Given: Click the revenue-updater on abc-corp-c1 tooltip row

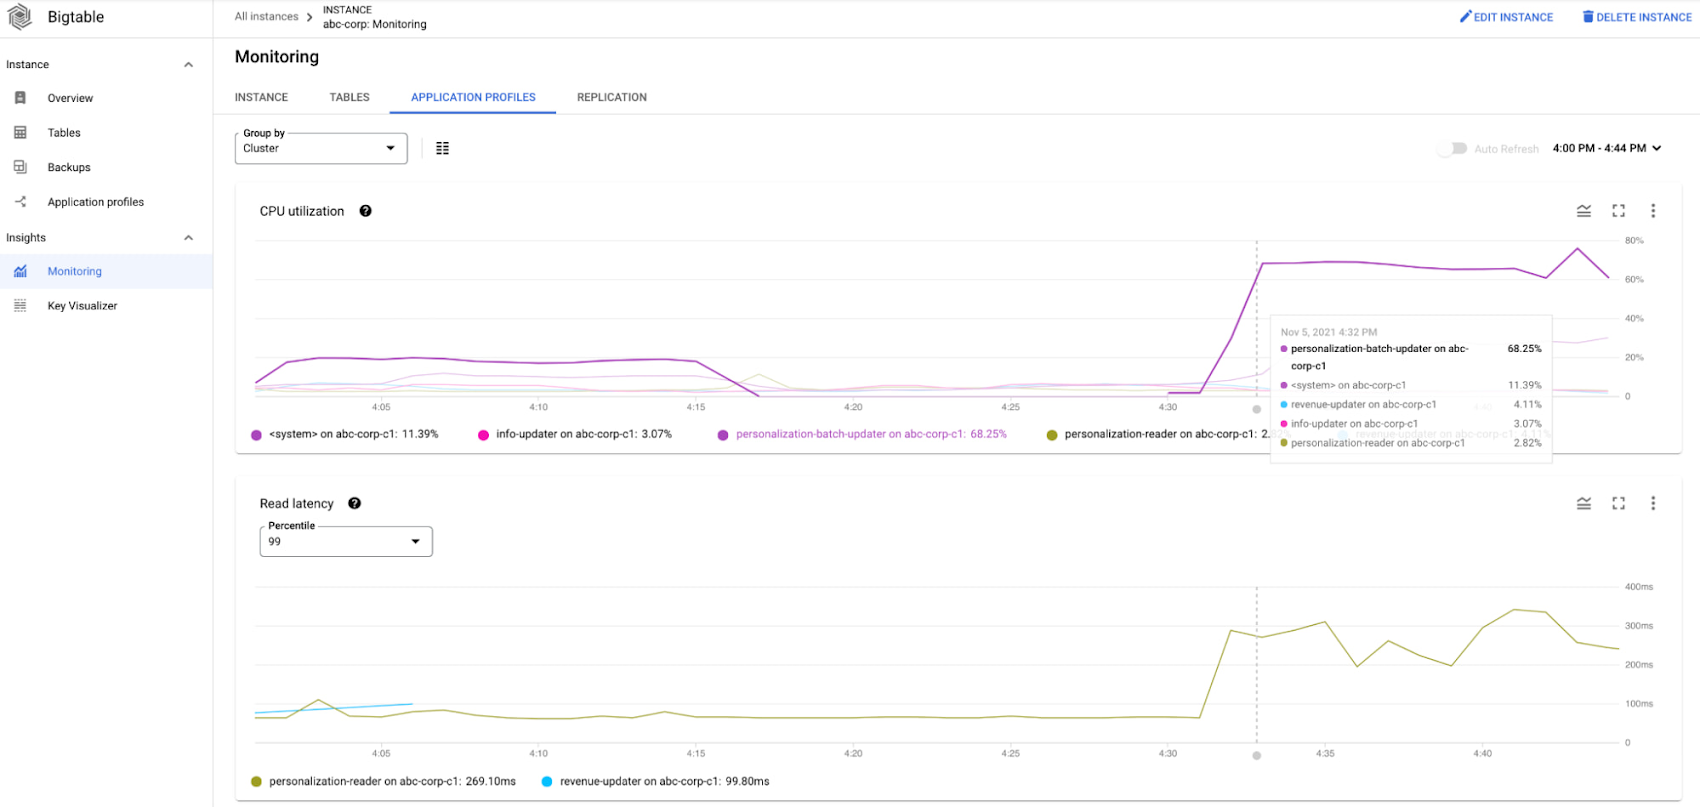Looking at the screenshot, I should click(x=1411, y=404).
